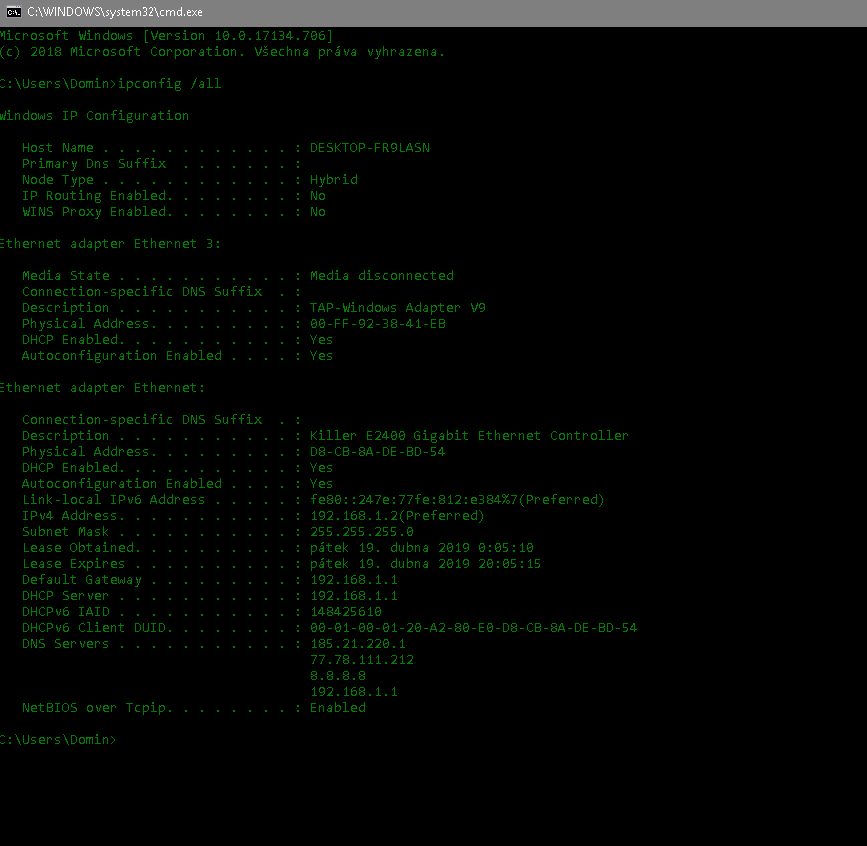
Task: Click the host name DESKTOP-FR9LASN
Action: tap(369, 148)
